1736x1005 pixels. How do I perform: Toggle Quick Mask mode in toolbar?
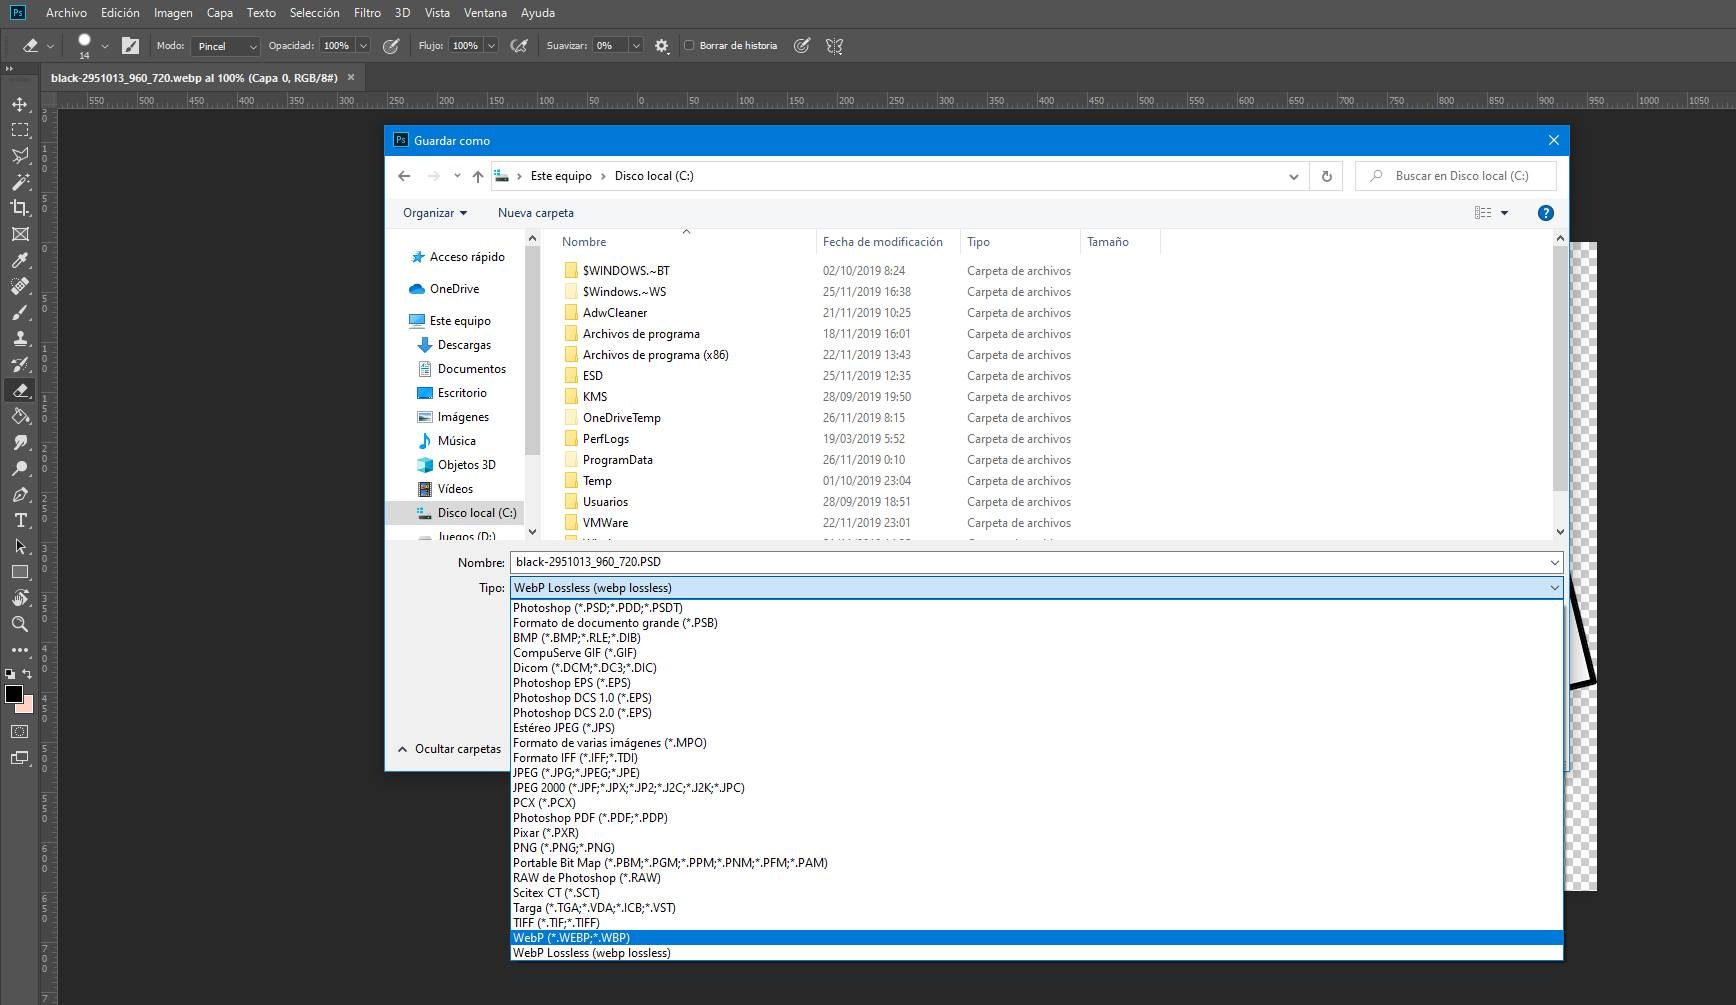point(20,732)
